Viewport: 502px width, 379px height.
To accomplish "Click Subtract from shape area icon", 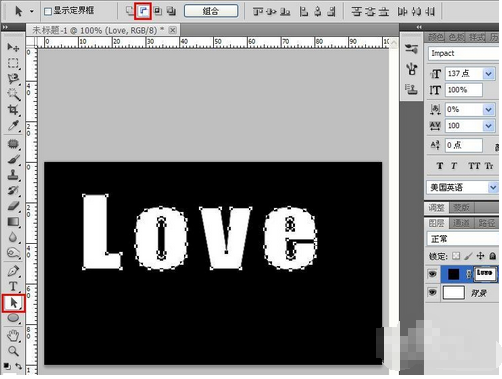I will (x=143, y=11).
